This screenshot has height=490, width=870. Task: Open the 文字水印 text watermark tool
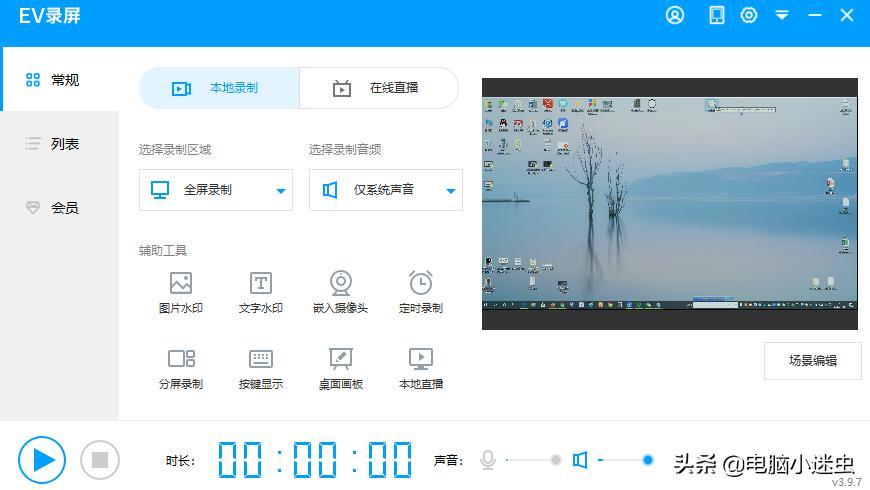click(x=261, y=292)
